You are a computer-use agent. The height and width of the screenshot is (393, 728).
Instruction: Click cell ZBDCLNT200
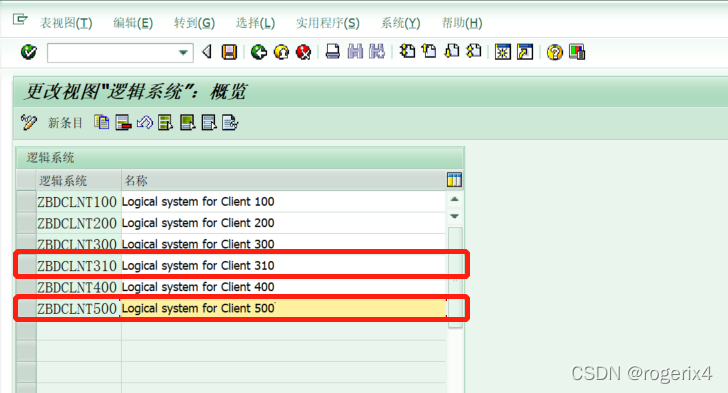(78, 223)
